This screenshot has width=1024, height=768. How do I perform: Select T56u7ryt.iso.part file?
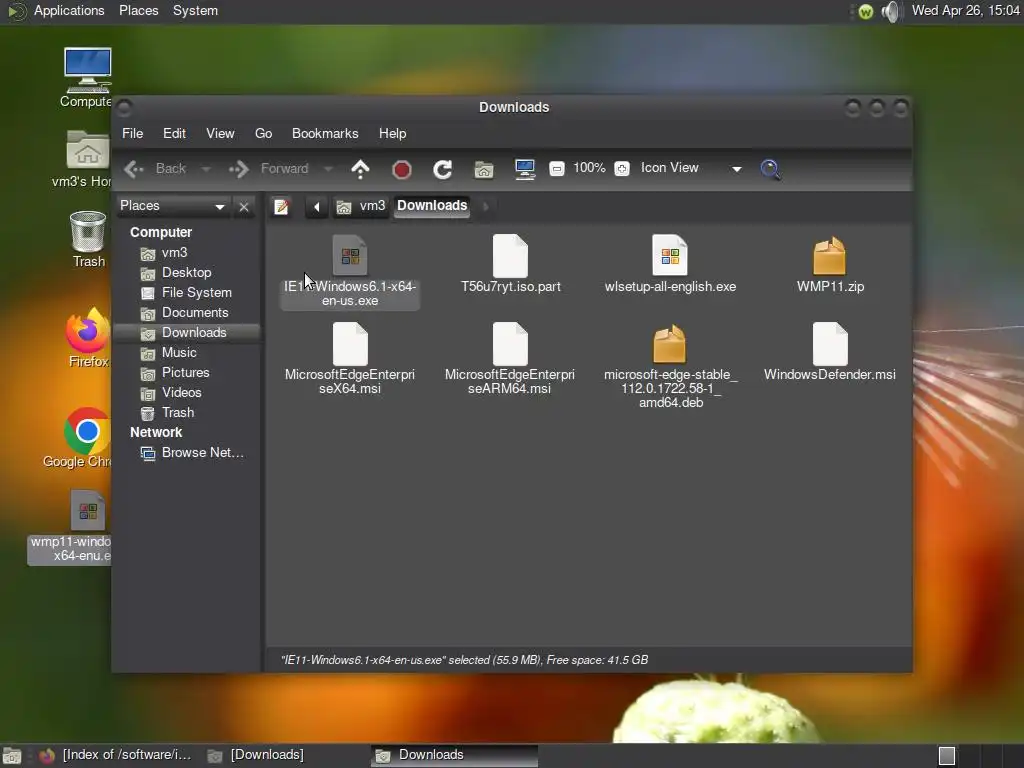(511, 264)
